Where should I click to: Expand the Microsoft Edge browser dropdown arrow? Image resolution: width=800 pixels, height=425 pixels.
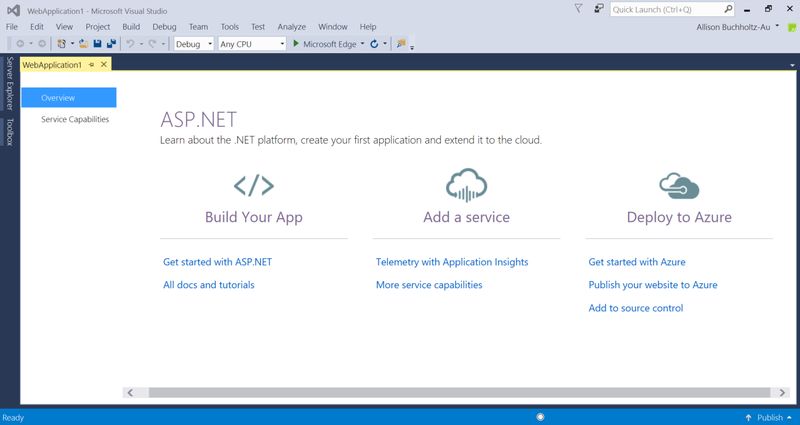[x=362, y=44]
